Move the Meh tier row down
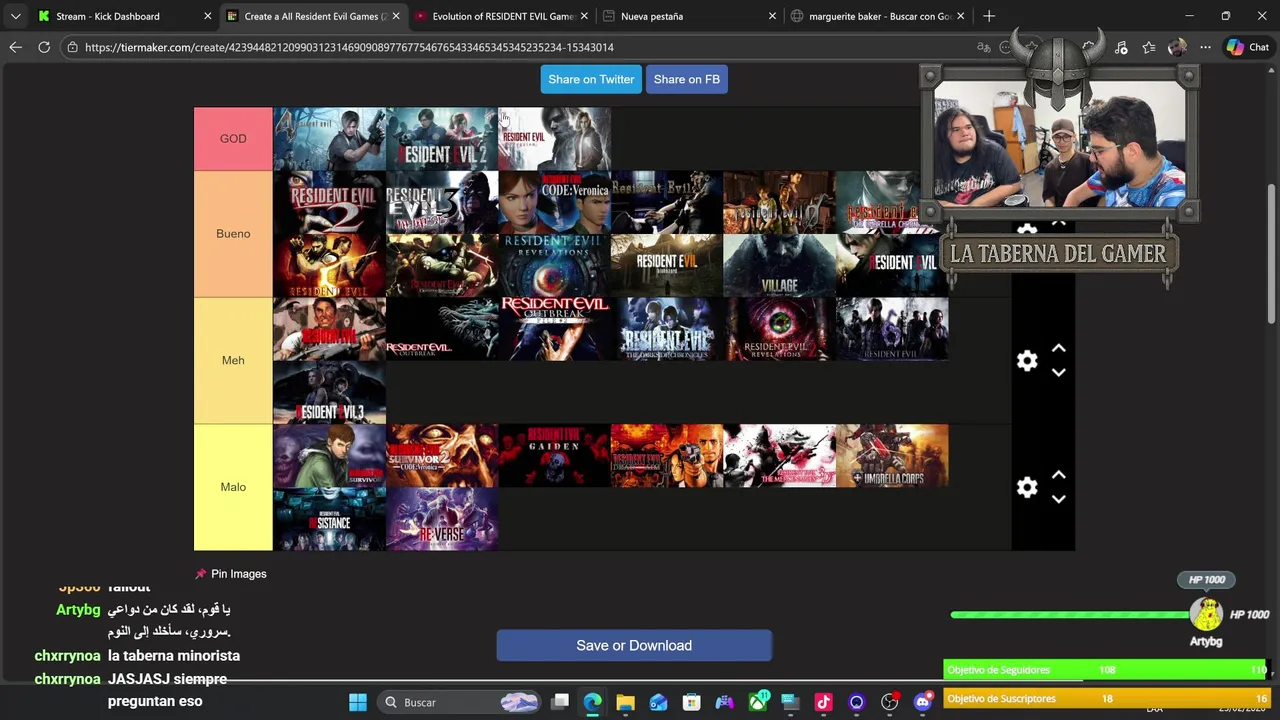This screenshot has height=720, width=1280. (1058, 373)
